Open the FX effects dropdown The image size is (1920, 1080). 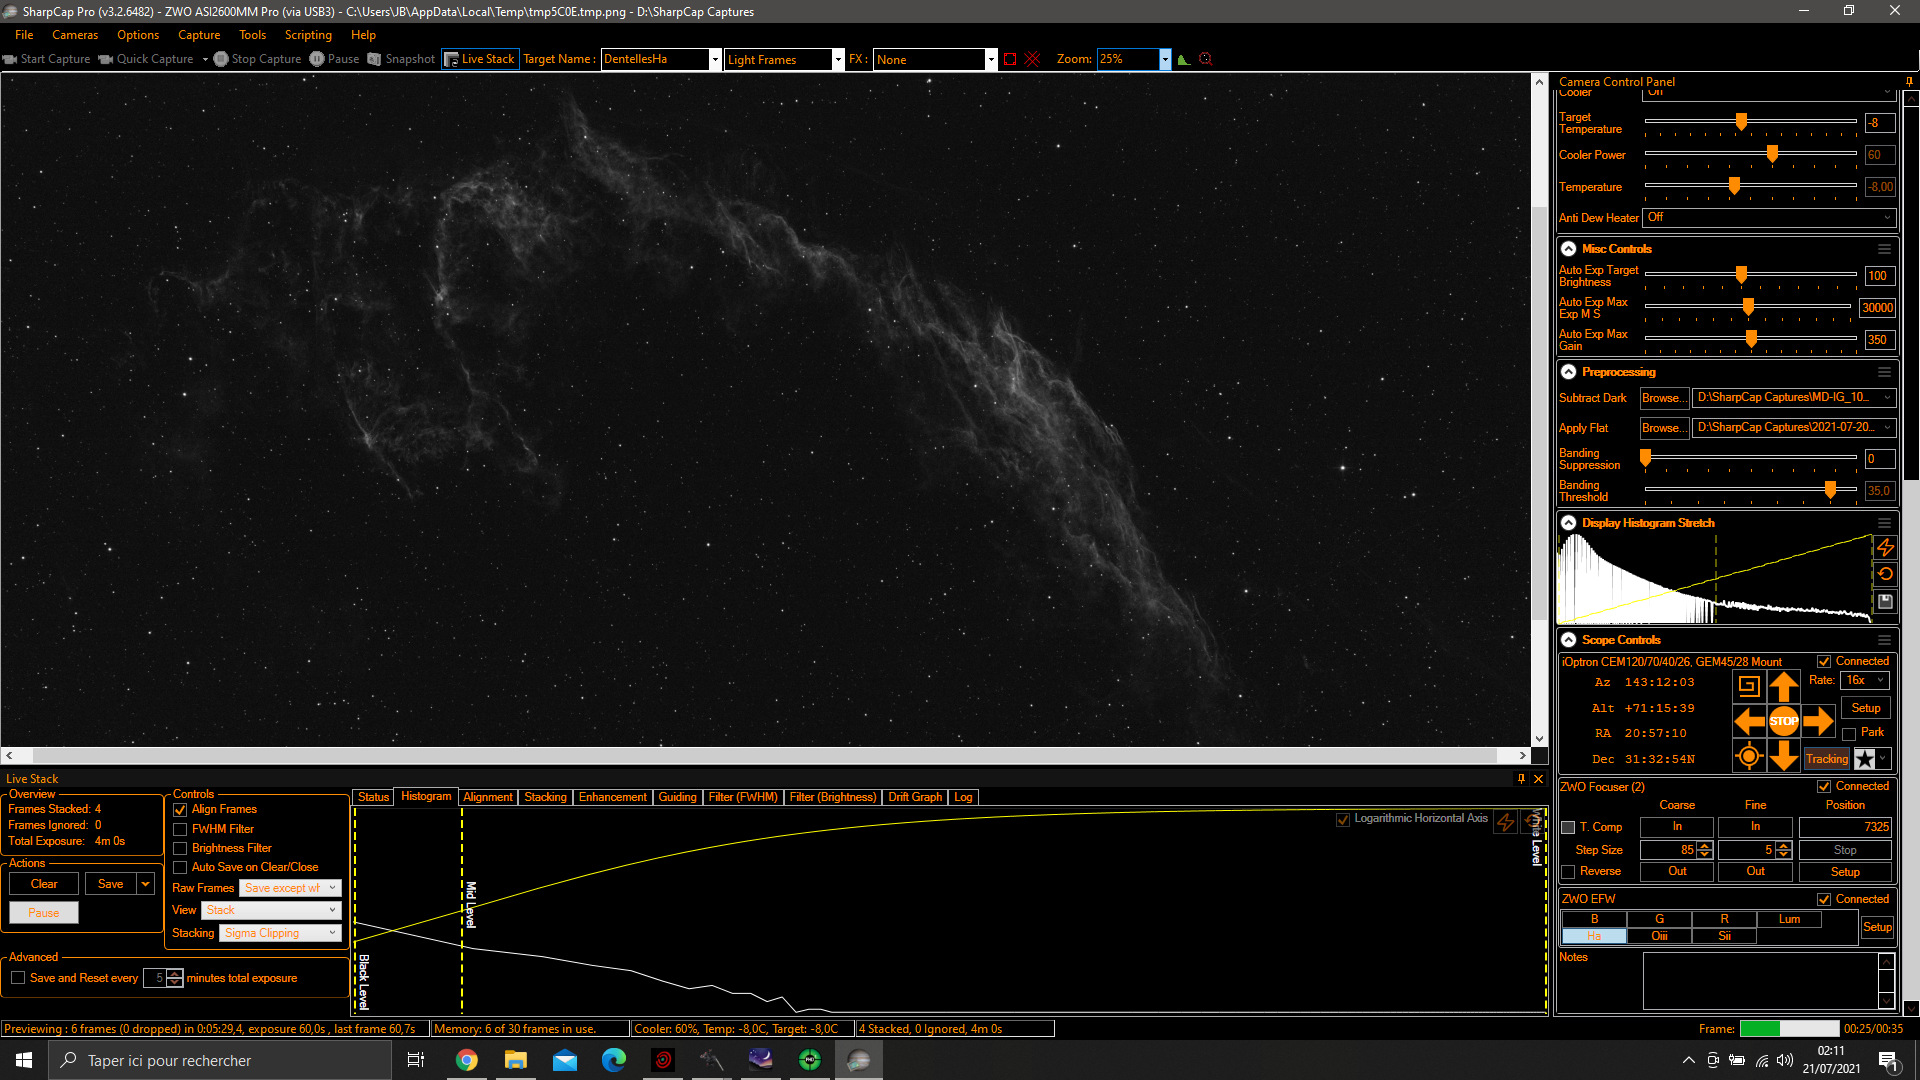(991, 59)
